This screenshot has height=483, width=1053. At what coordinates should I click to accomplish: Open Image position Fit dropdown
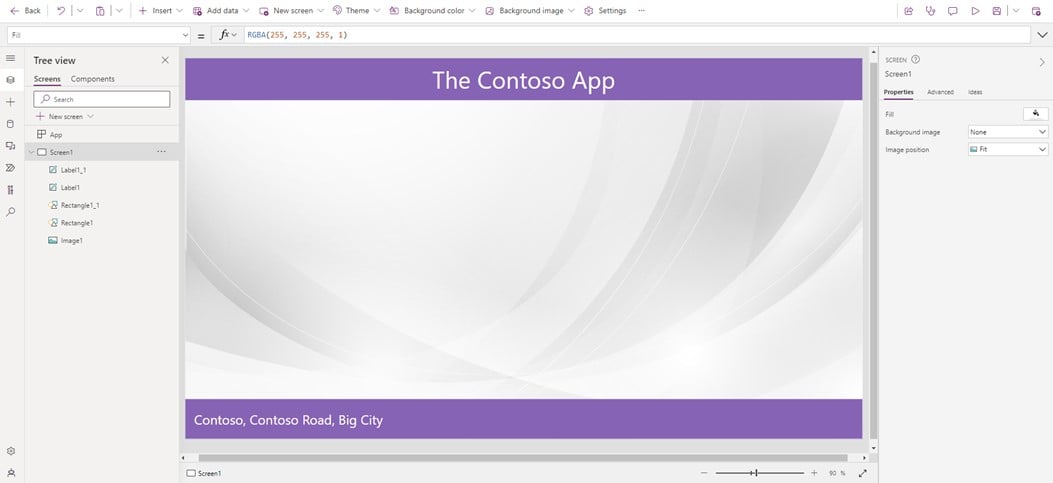pyautogui.click(x=1008, y=150)
